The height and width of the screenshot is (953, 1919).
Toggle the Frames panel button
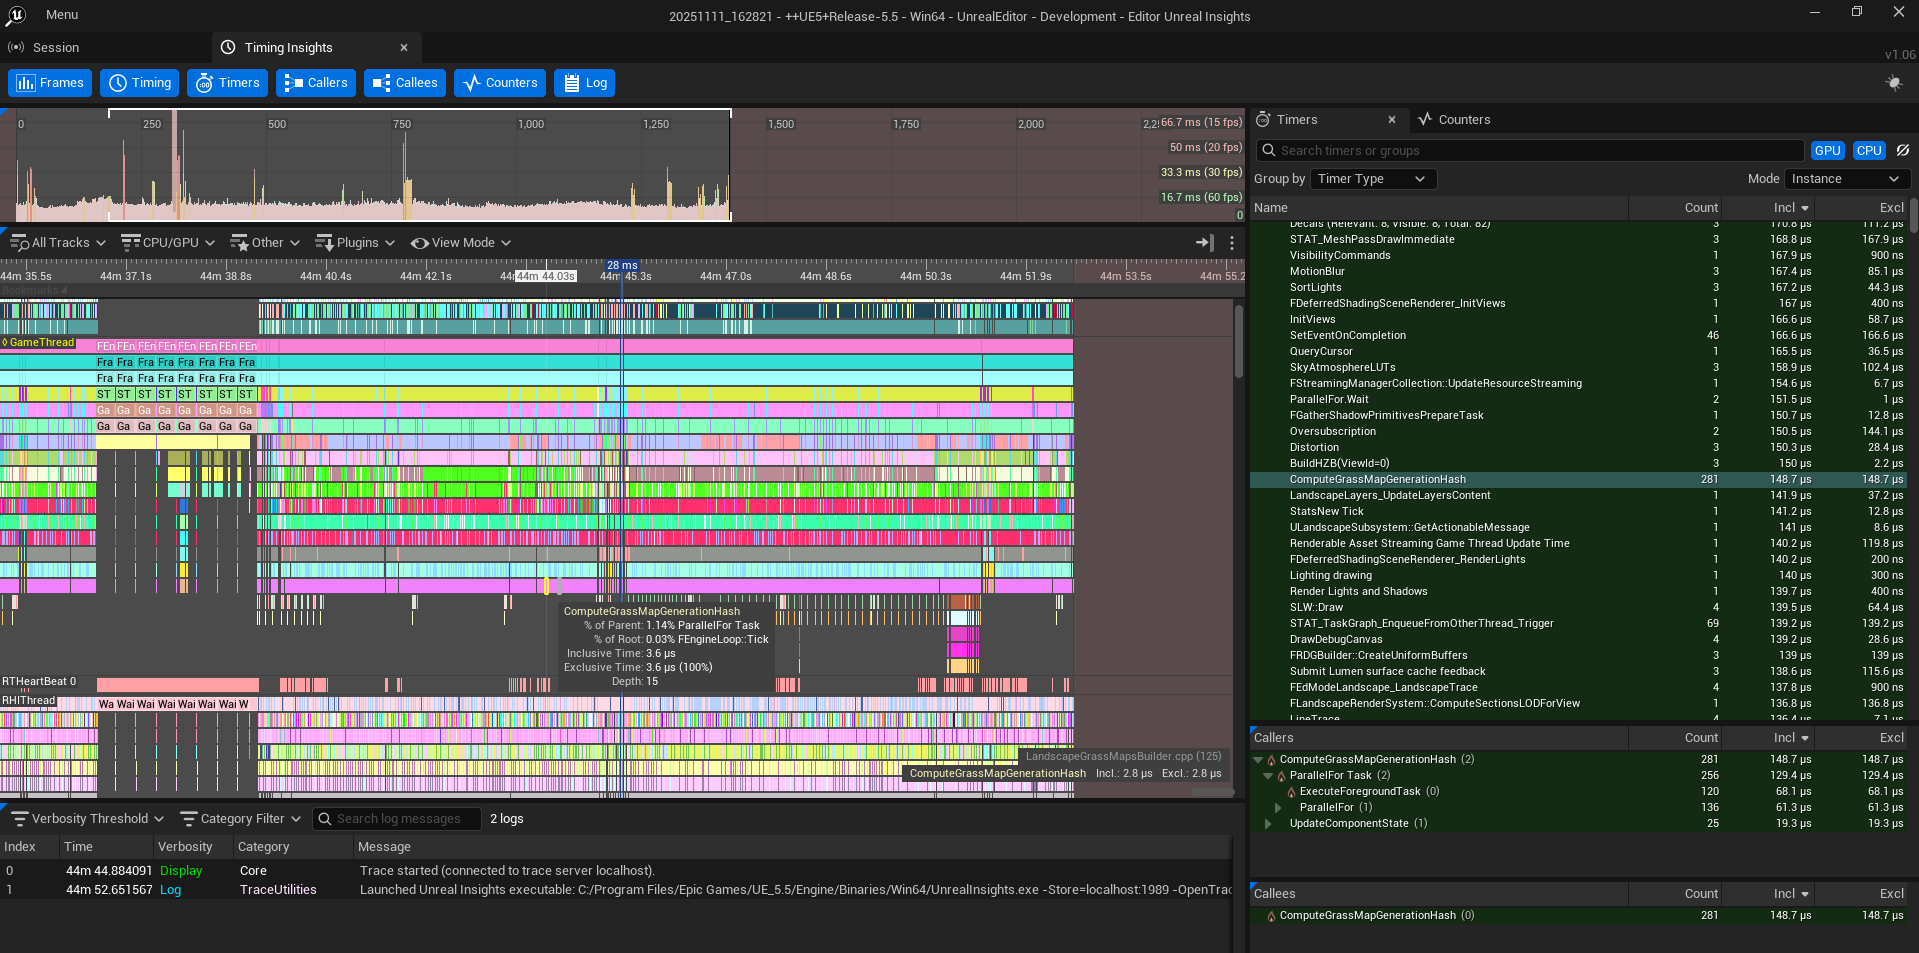(x=50, y=83)
